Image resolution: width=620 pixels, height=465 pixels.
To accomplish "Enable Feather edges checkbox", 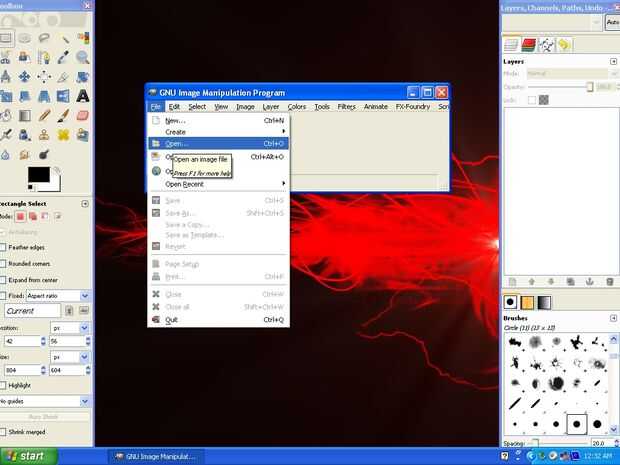I will tap(3, 248).
